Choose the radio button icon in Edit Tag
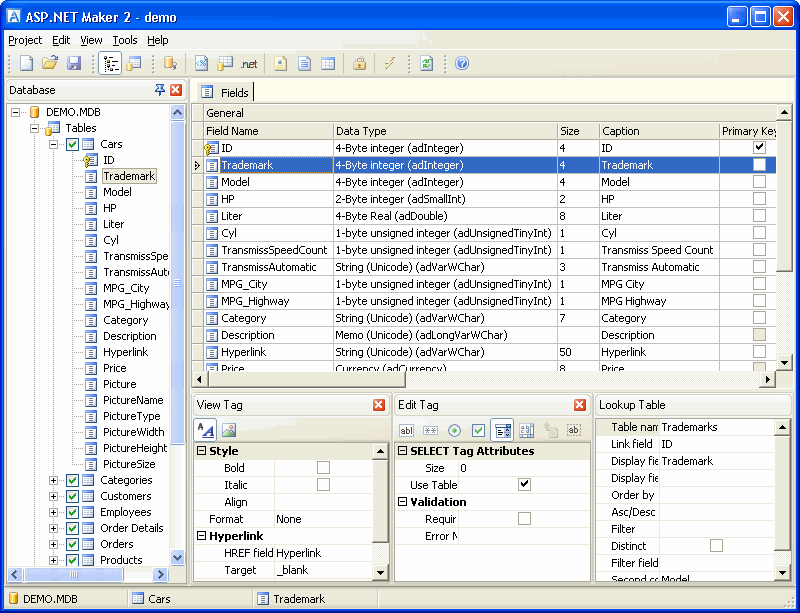 tap(454, 430)
